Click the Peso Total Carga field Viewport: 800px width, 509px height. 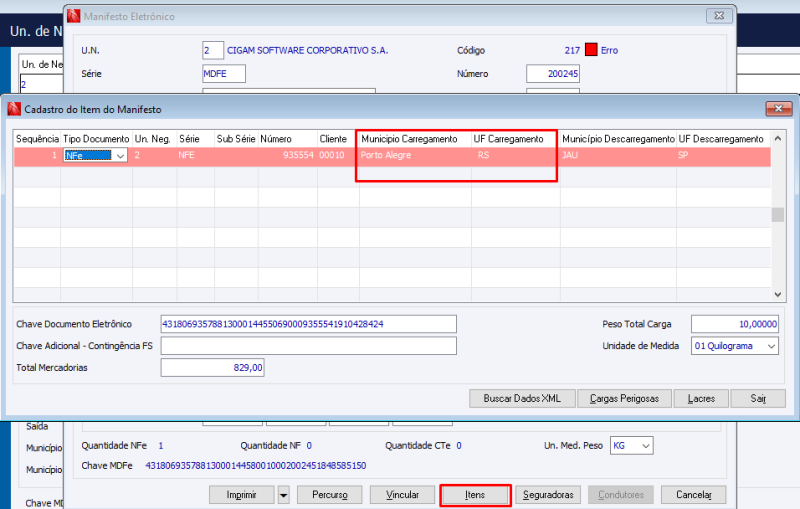pos(735,324)
